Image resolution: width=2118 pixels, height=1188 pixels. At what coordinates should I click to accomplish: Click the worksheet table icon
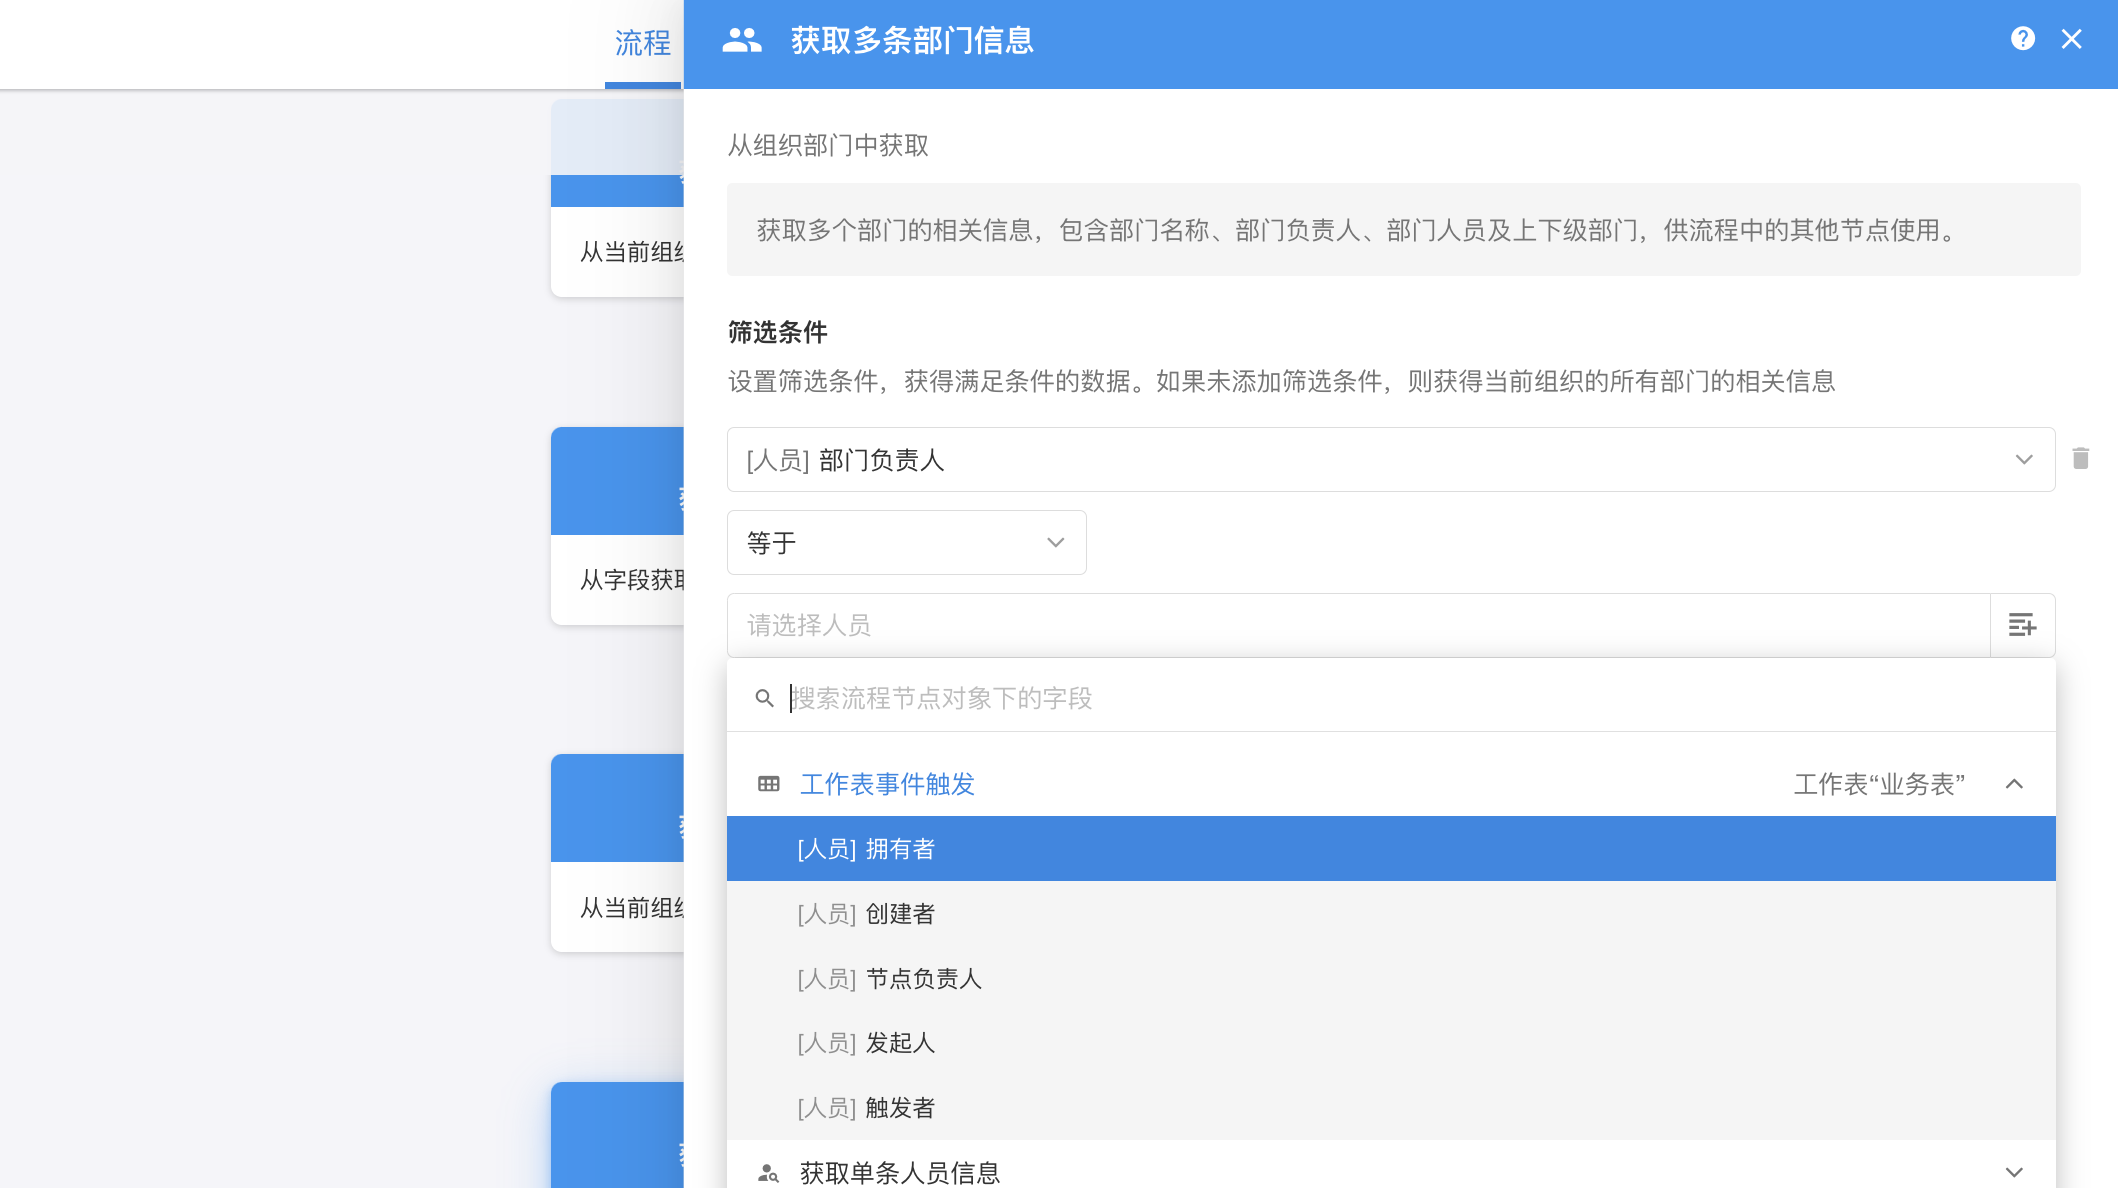(768, 784)
